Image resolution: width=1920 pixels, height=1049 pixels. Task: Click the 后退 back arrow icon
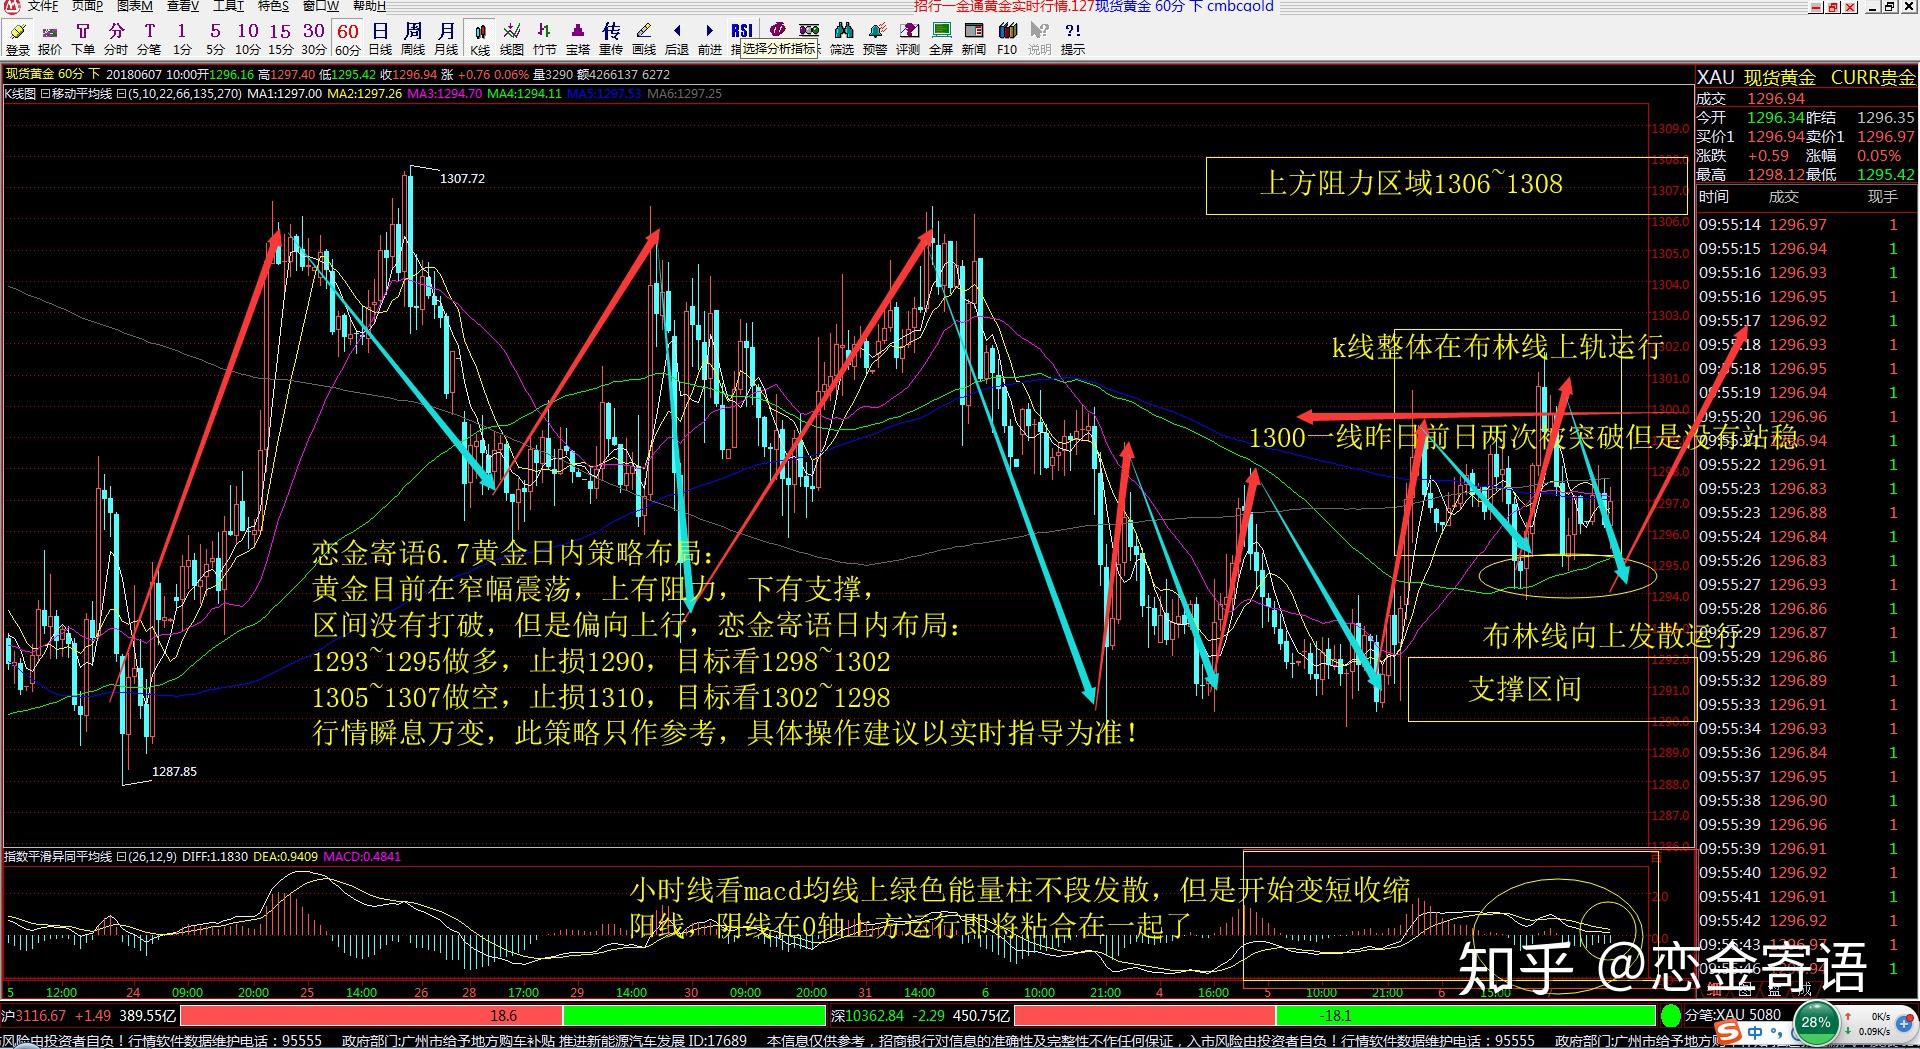677,39
